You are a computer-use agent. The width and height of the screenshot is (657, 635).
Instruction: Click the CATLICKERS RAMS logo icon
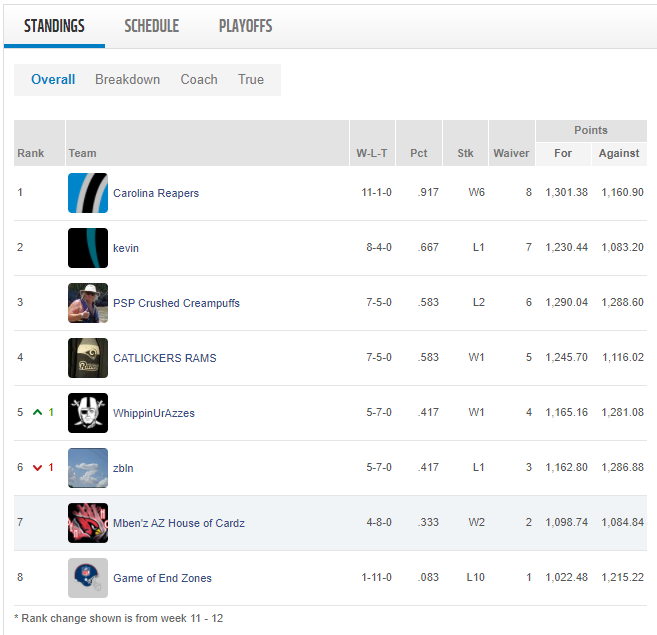[88, 358]
